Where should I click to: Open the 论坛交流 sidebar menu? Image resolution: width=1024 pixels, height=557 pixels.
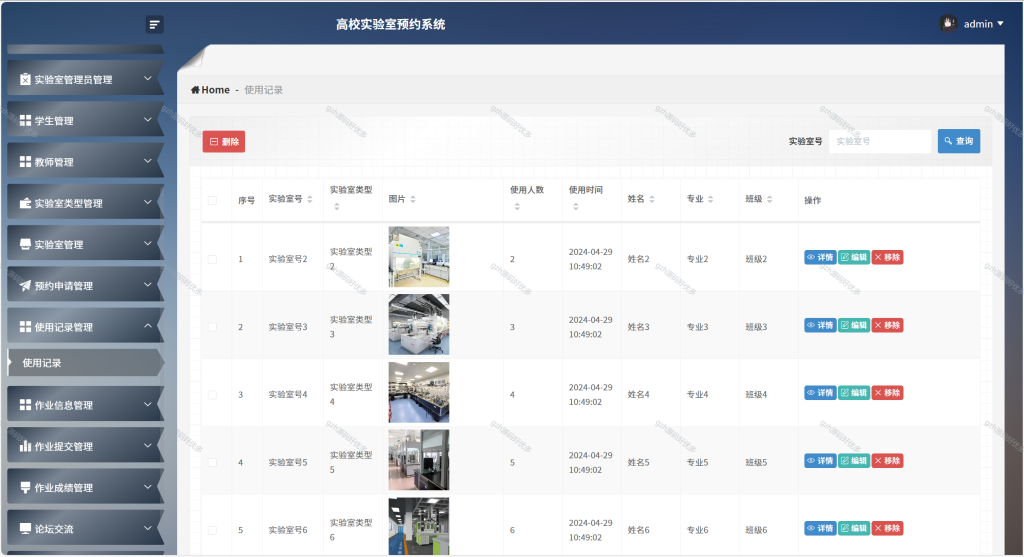pos(86,528)
